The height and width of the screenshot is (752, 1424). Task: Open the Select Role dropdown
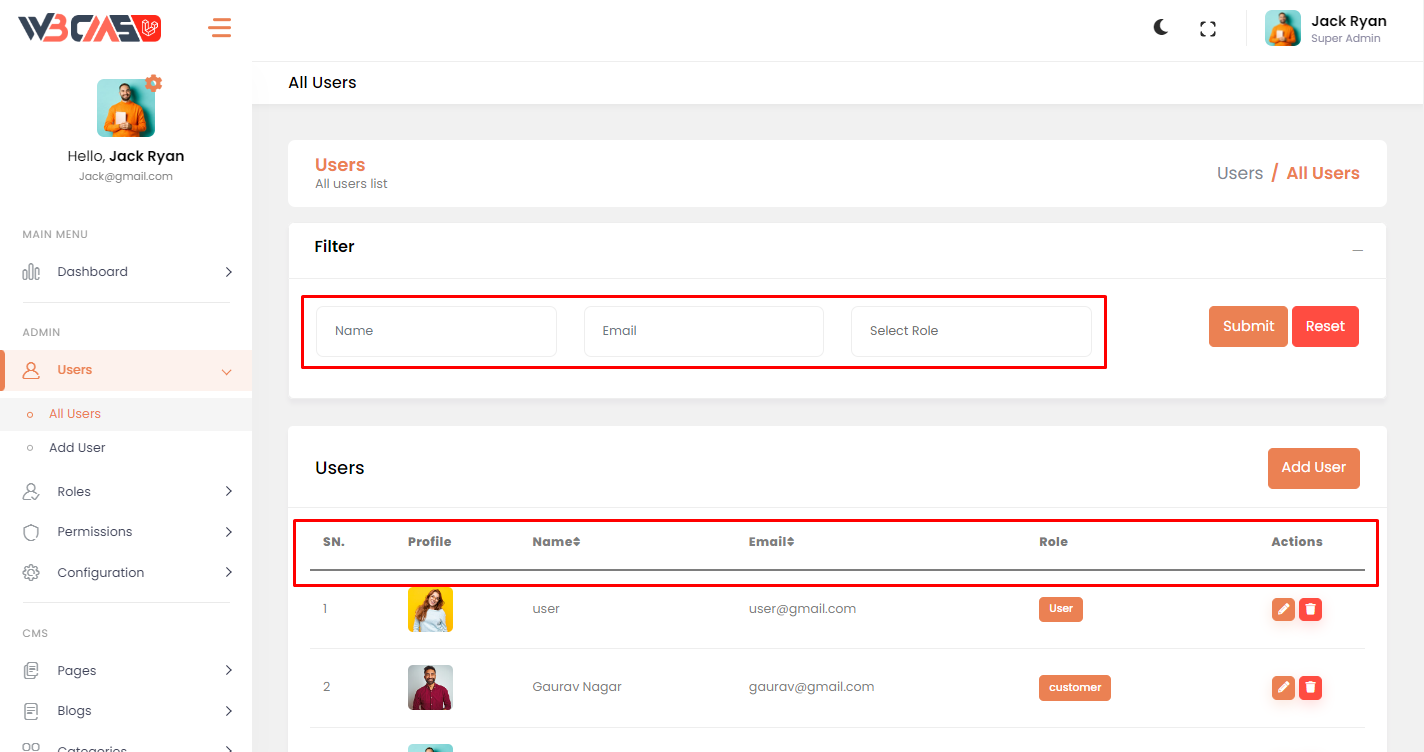[x=971, y=331]
